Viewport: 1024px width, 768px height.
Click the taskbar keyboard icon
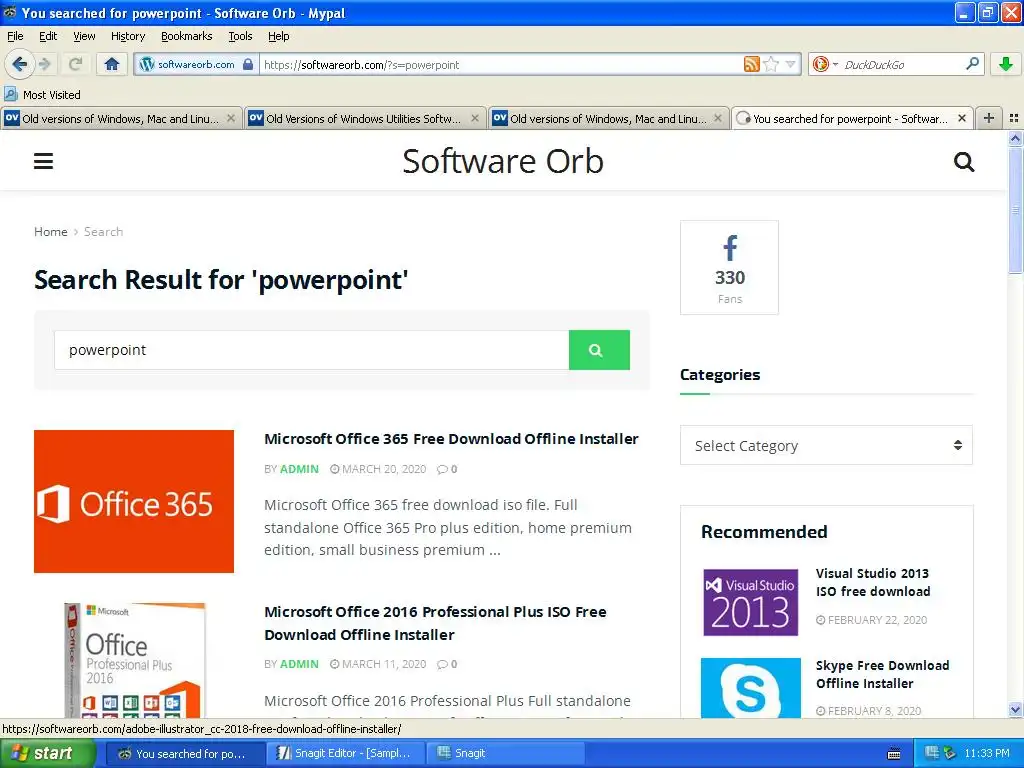pyautogui.click(x=894, y=754)
